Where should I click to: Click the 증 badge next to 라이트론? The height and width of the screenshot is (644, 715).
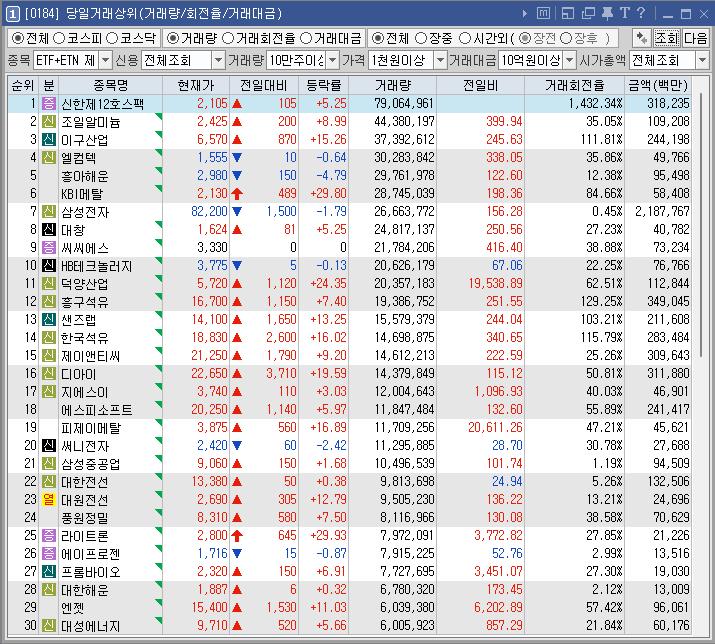[49, 535]
